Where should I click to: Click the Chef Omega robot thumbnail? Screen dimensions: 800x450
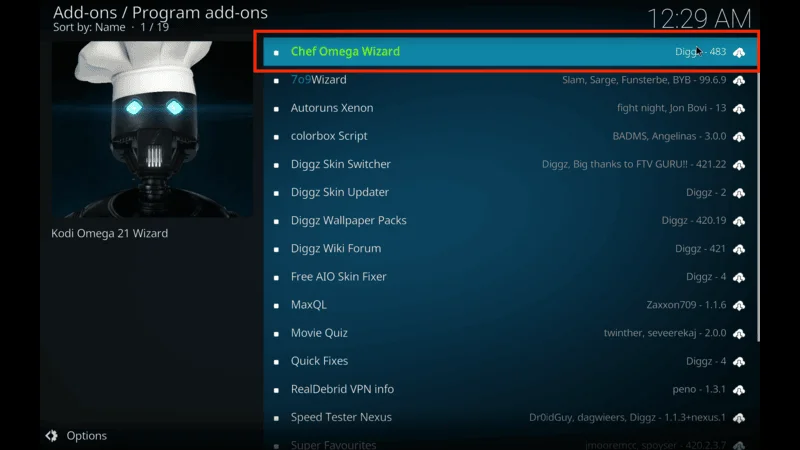click(x=152, y=129)
